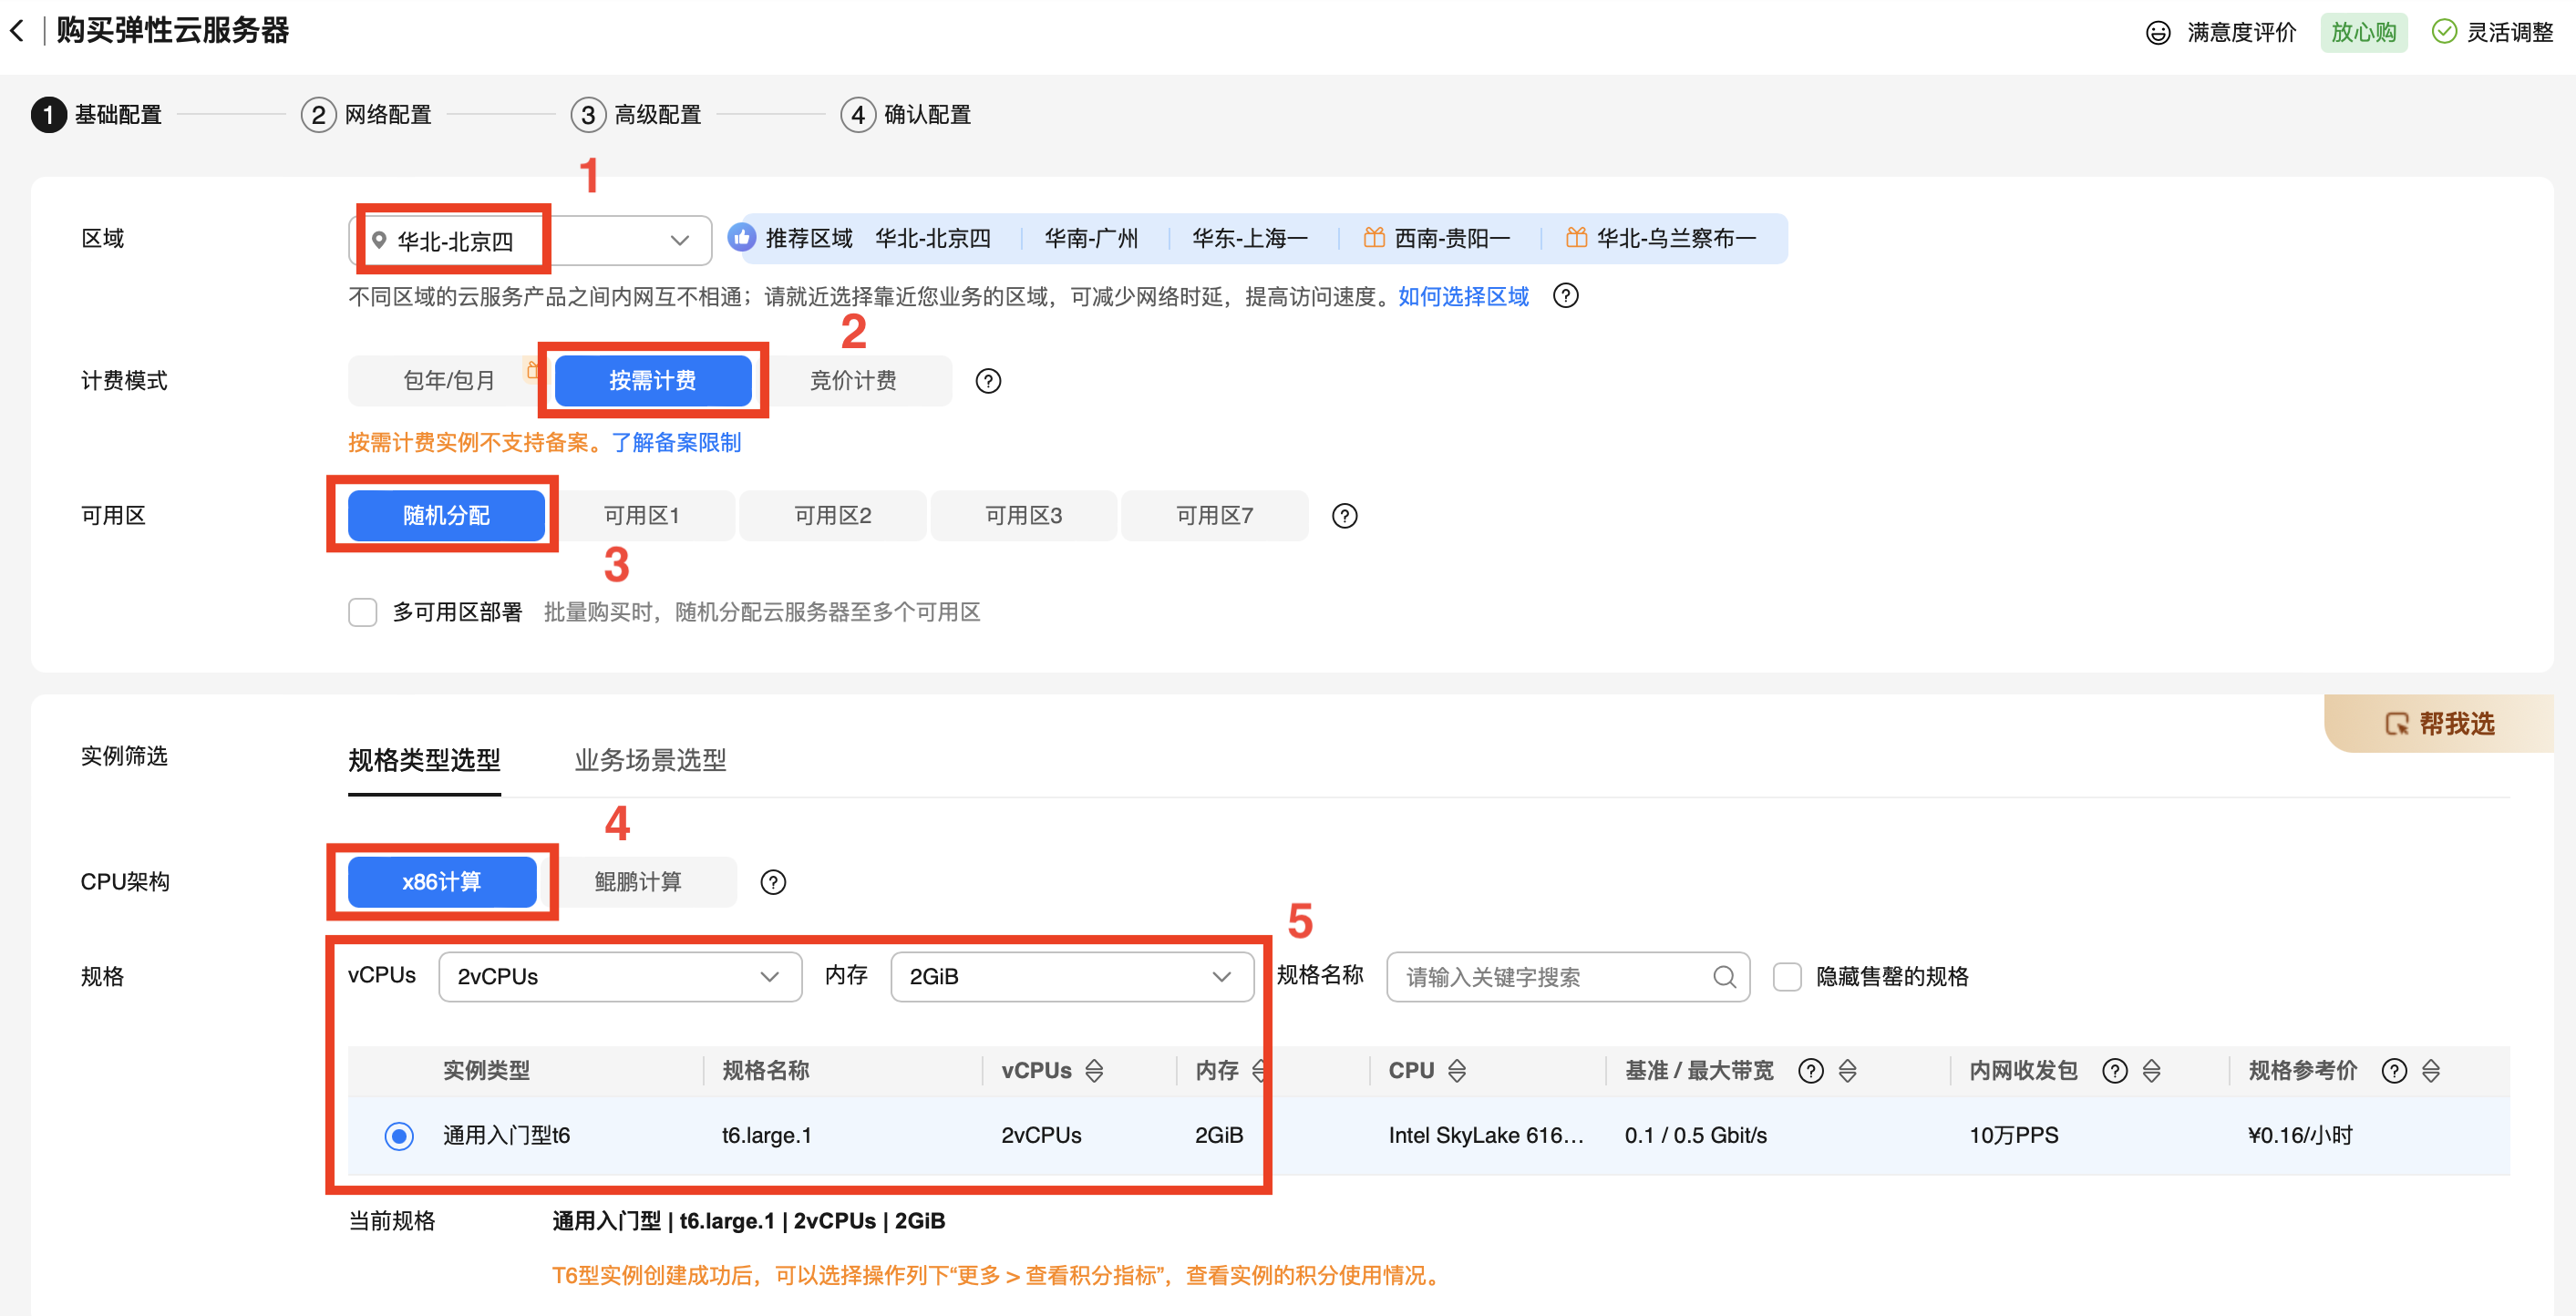Switch to 业务场景选型 tab
Image resolution: width=2576 pixels, height=1316 pixels.
pyautogui.click(x=650, y=760)
